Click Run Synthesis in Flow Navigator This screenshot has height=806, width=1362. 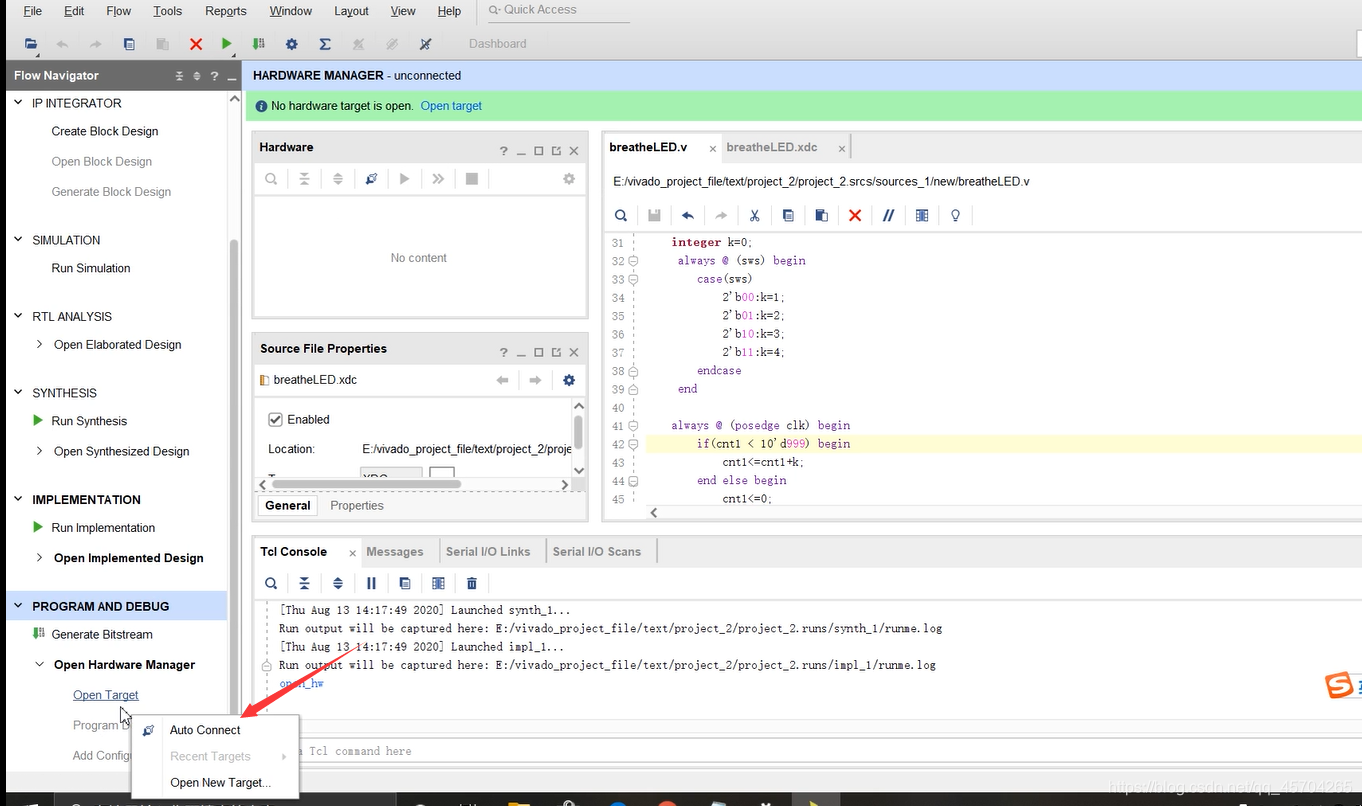click(89, 421)
